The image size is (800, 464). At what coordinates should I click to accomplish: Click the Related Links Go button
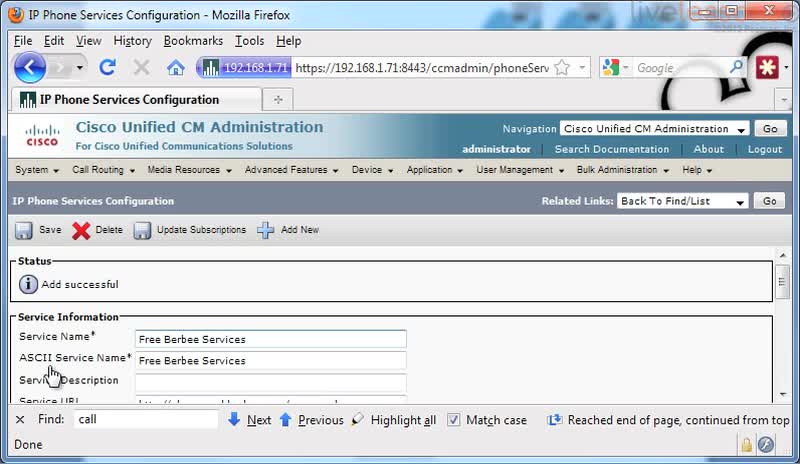tap(769, 201)
